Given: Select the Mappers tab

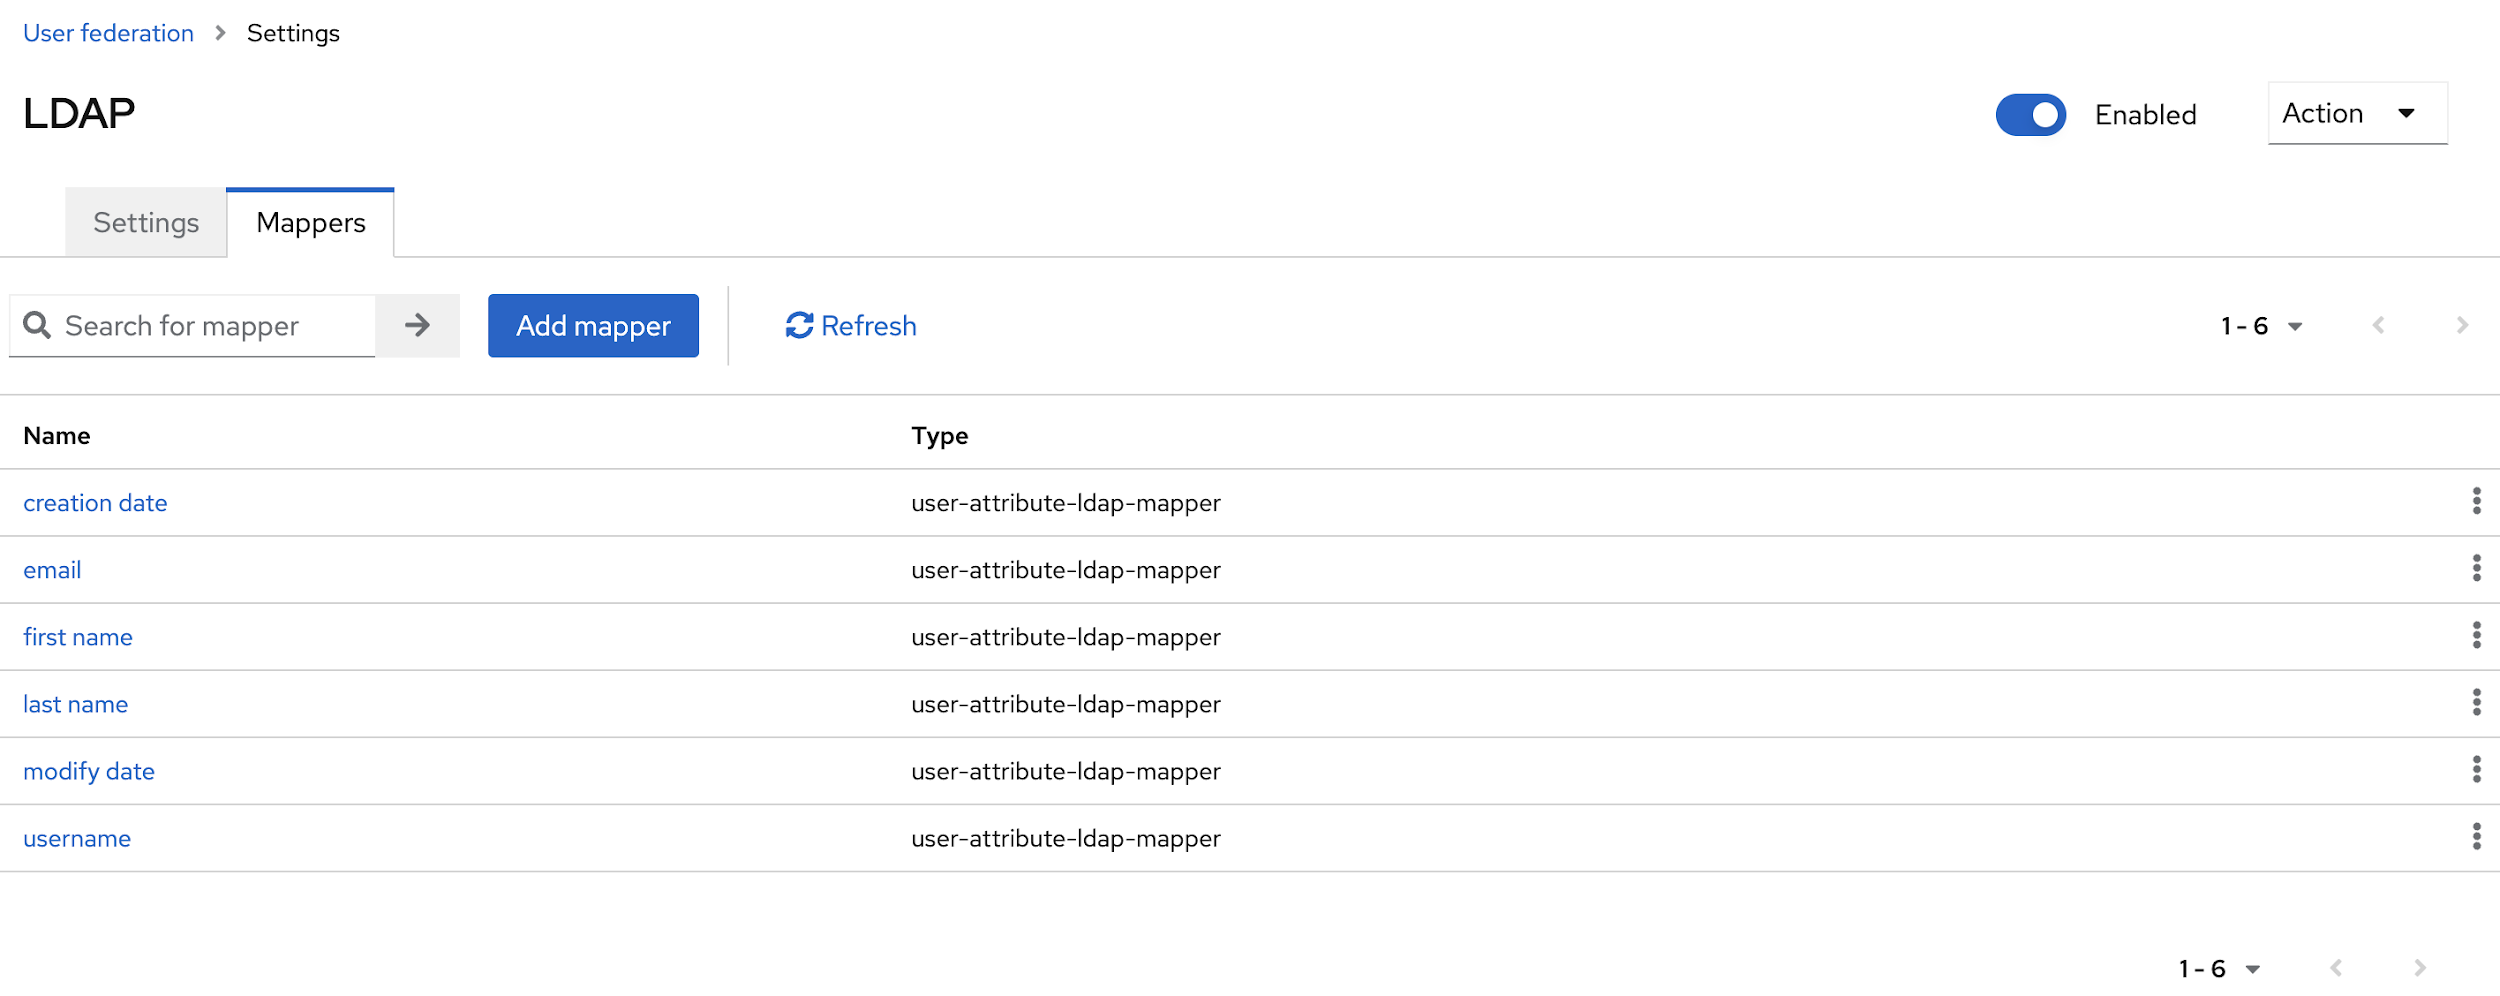Looking at the screenshot, I should point(311,223).
